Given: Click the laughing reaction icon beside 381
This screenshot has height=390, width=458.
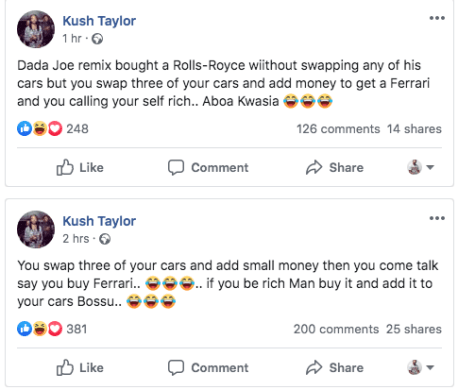Looking at the screenshot, I should coord(40,329).
